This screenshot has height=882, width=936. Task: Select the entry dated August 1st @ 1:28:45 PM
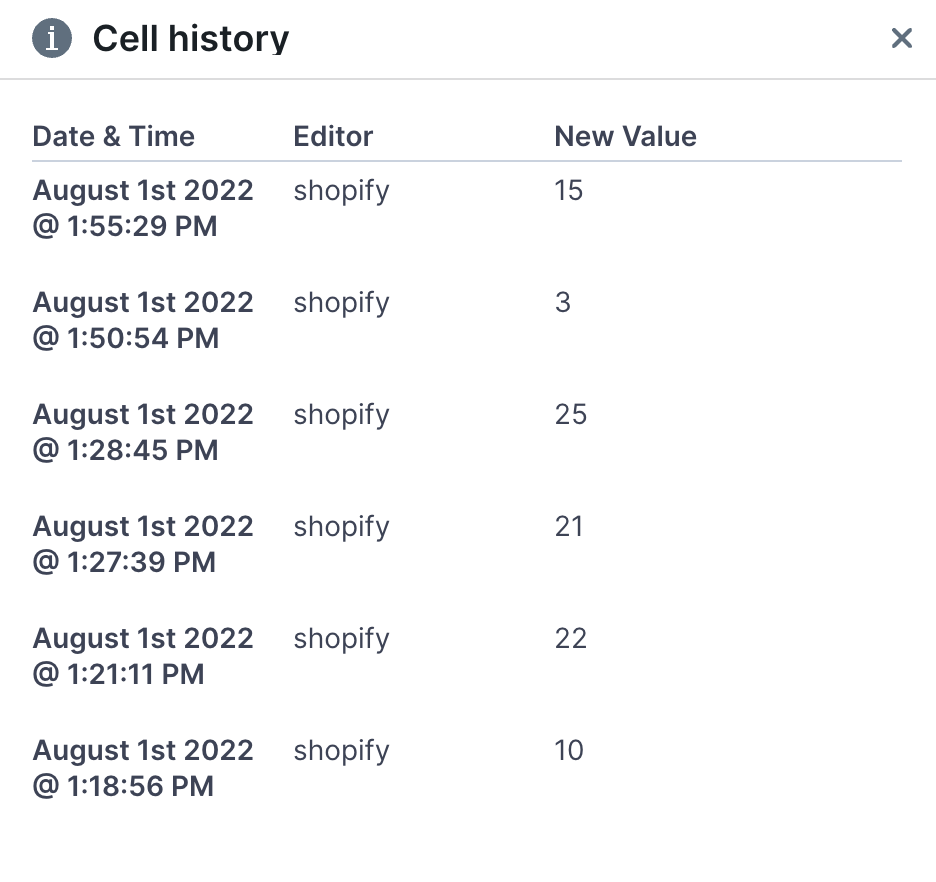(143, 432)
